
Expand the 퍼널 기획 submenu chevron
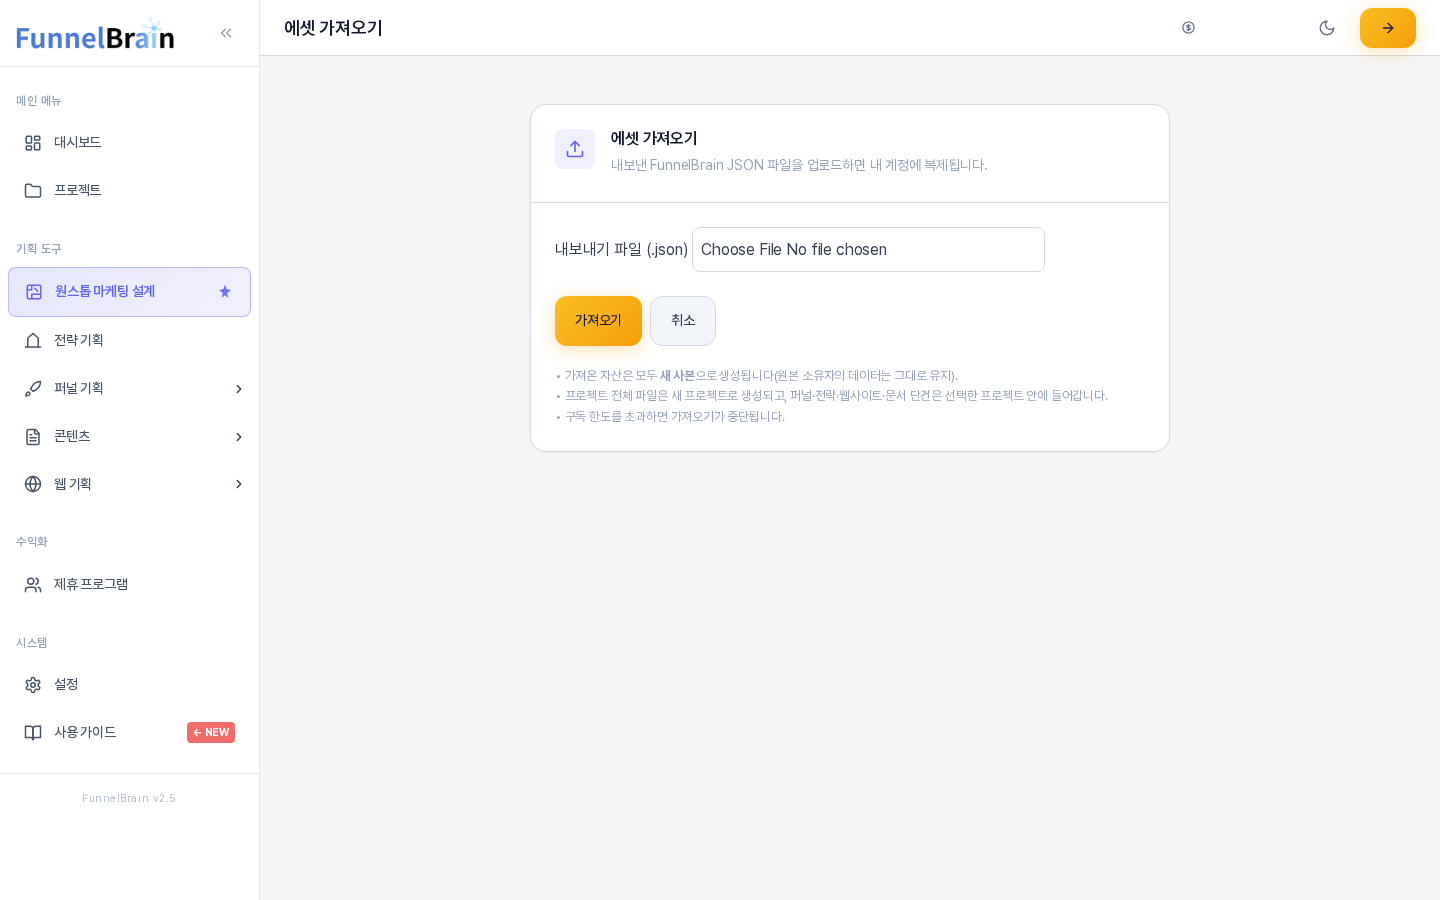(x=239, y=389)
